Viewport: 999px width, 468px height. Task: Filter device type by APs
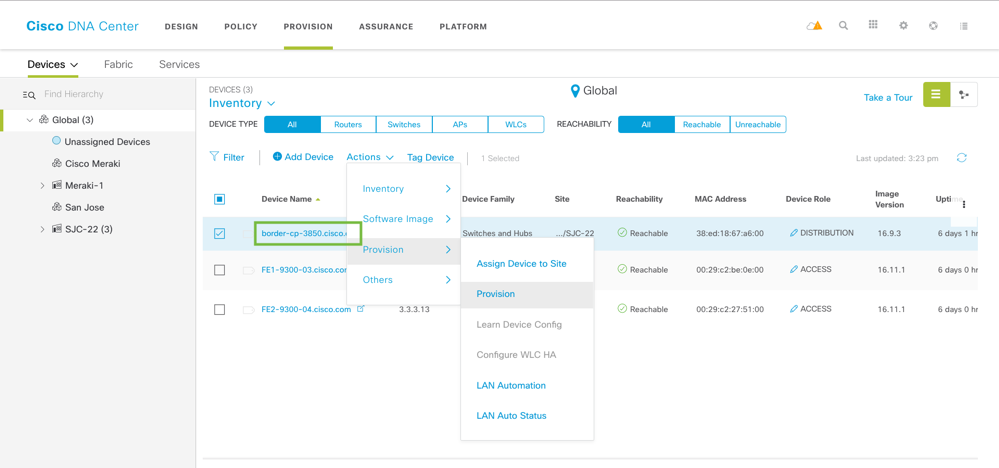tap(460, 124)
